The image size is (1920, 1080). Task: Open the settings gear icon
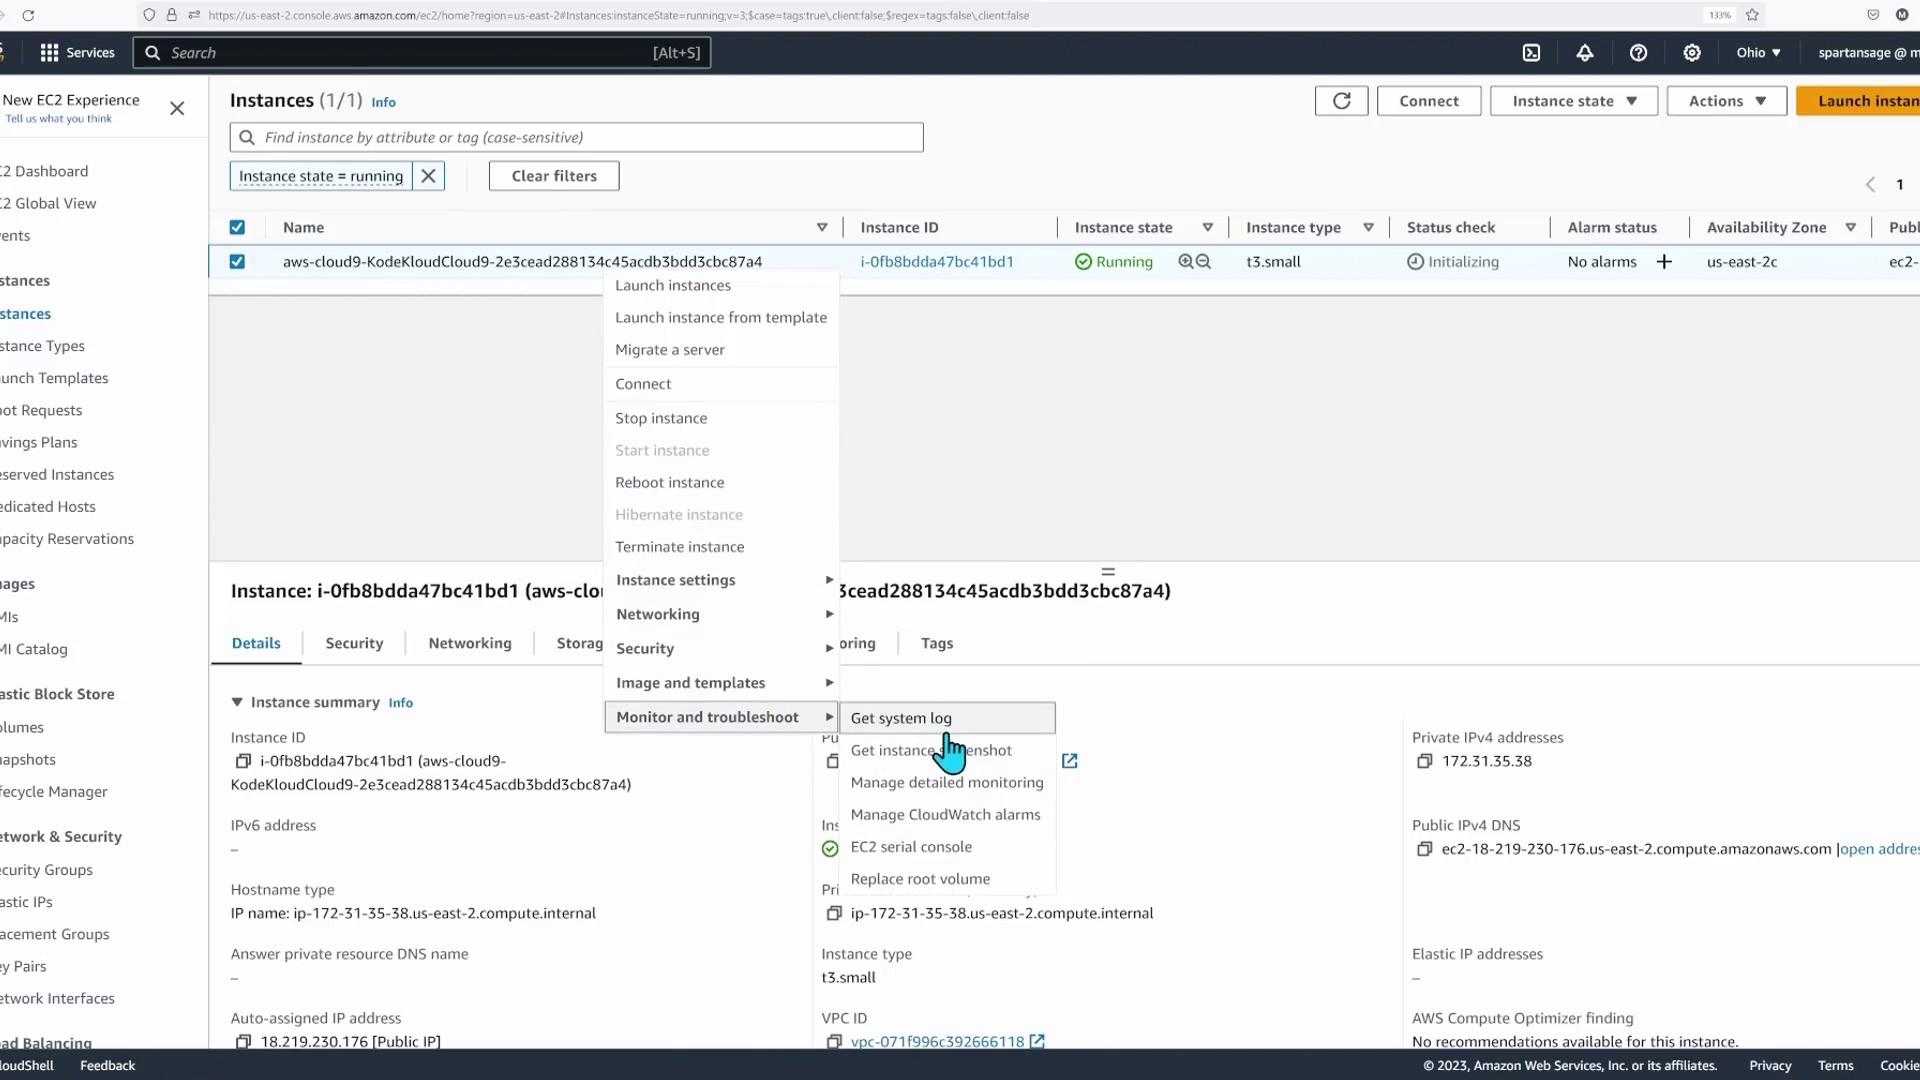coord(1692,53)
